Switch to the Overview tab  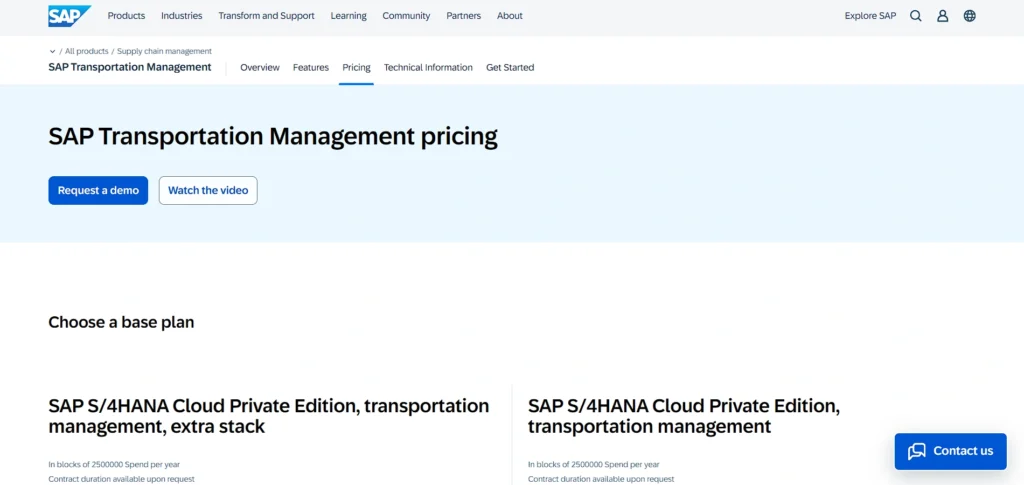[260, 67]
